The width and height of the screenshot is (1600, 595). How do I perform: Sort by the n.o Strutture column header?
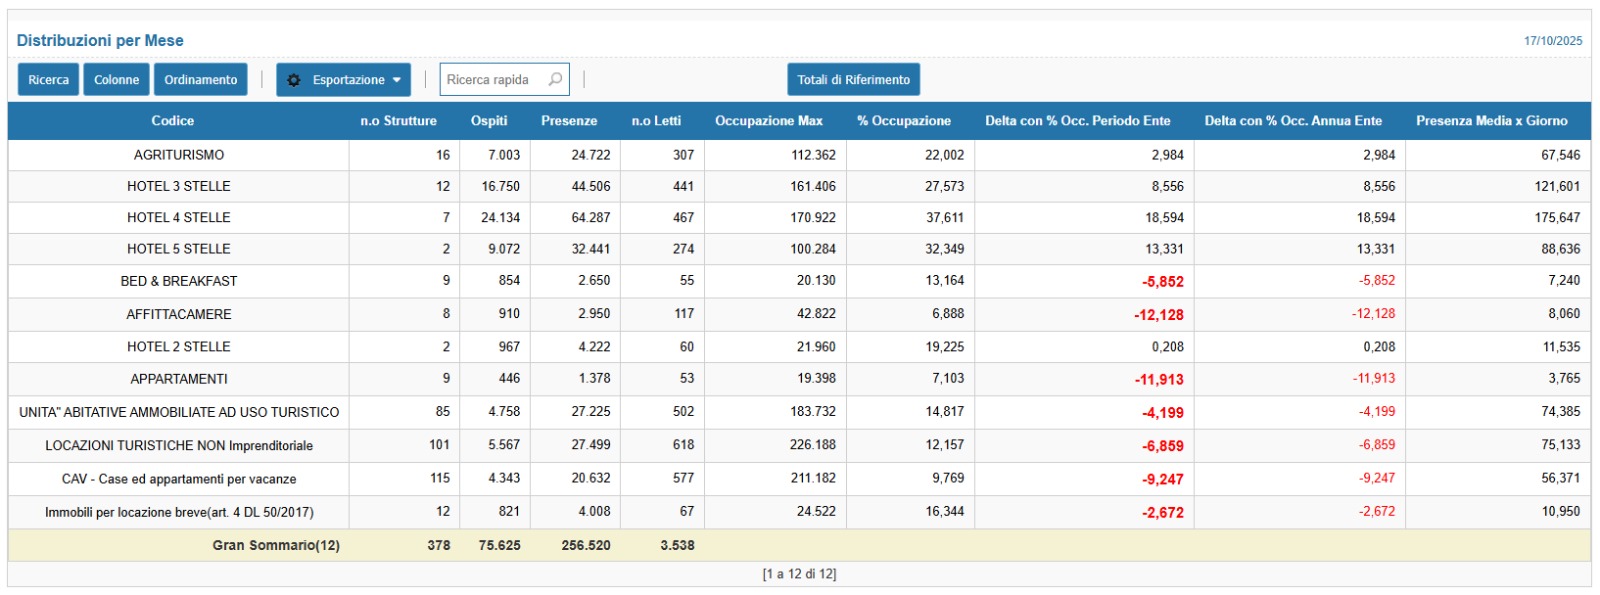click(398, 121)
